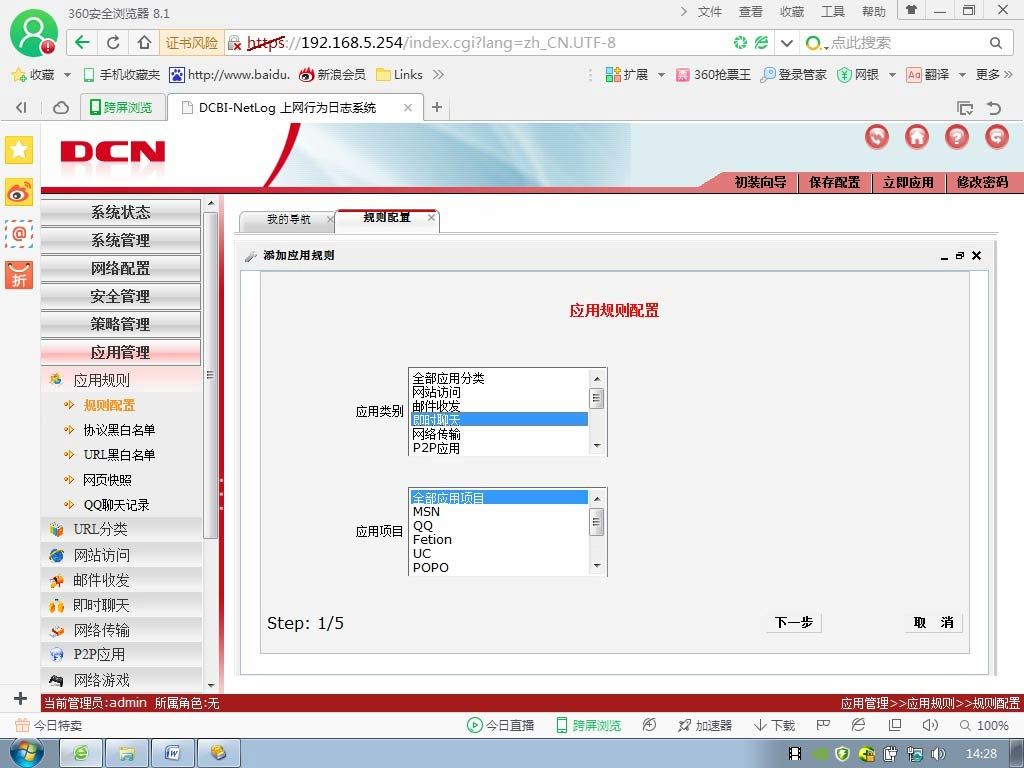Open the 查看 menu
The width and height of the screenshot is (1024, 768).
pos(750,12)
